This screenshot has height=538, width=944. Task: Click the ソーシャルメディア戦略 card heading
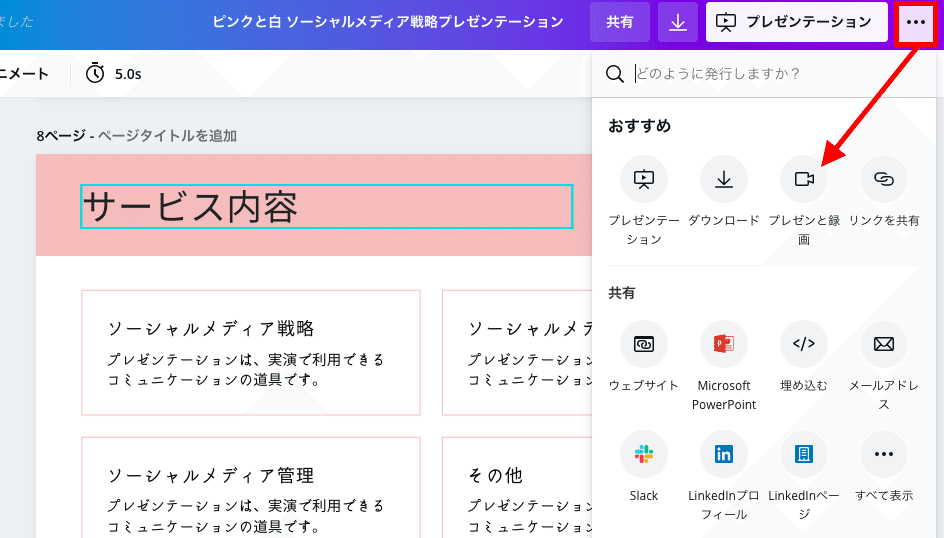click(x=211, y=329)
